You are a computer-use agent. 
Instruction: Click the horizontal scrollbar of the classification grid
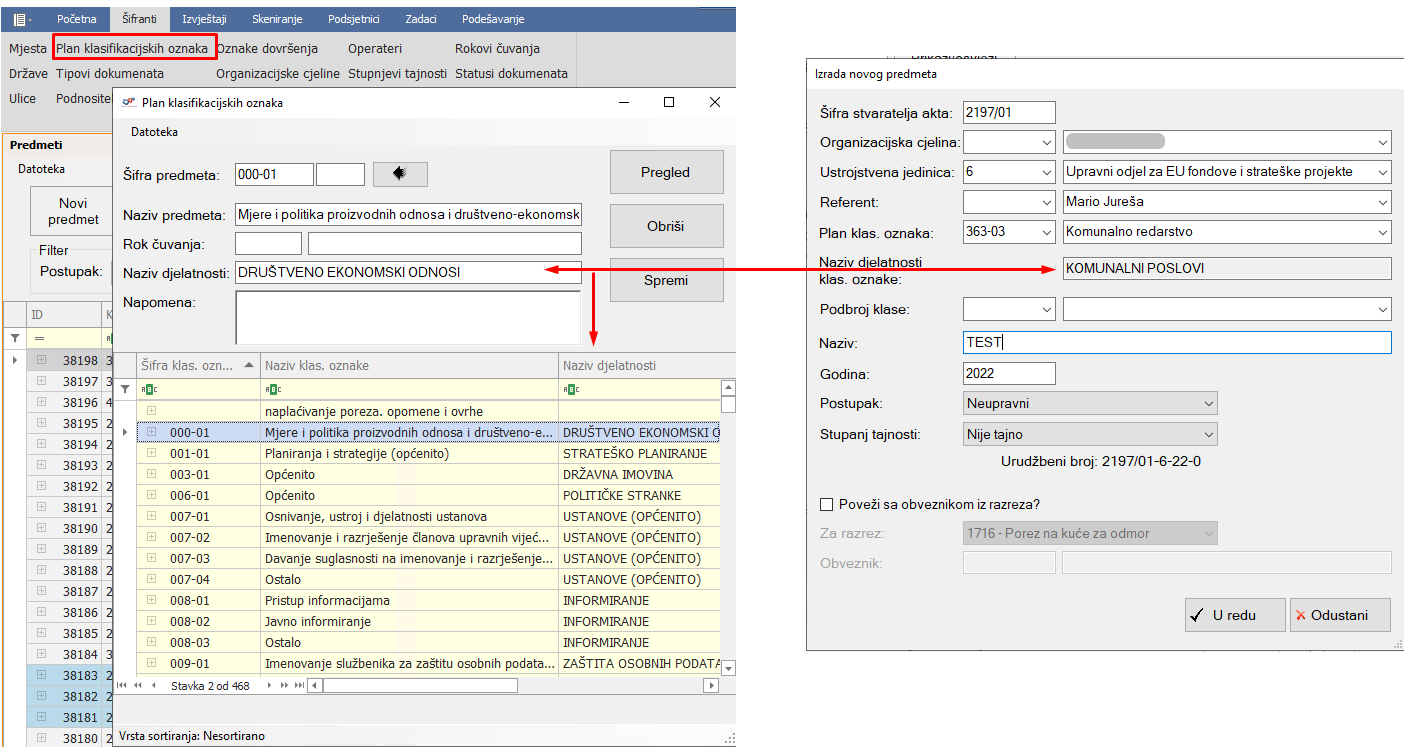[x=420, y=686]
